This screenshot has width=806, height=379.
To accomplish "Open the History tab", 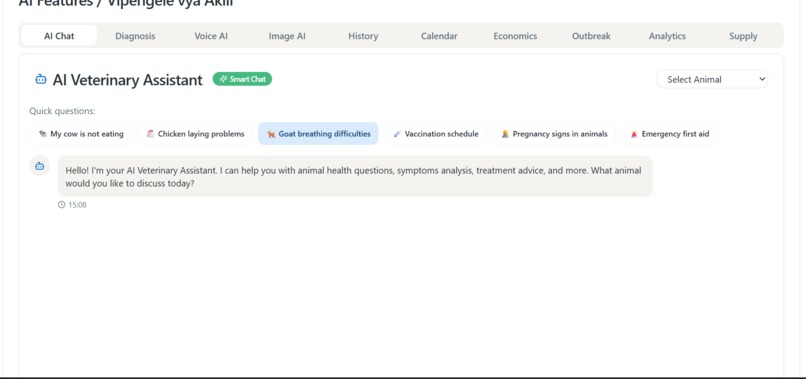I will coord(363,36).
